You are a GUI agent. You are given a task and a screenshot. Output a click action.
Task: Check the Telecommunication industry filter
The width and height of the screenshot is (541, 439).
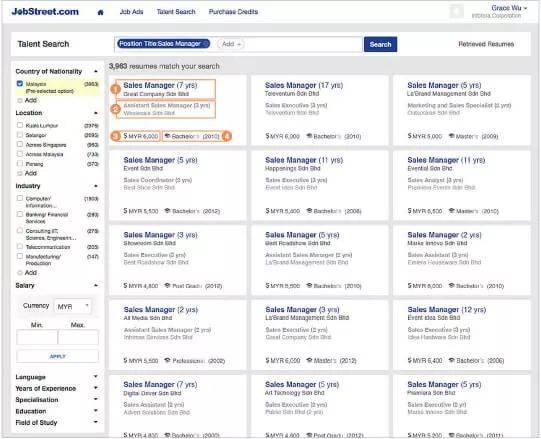coord(20,246)
